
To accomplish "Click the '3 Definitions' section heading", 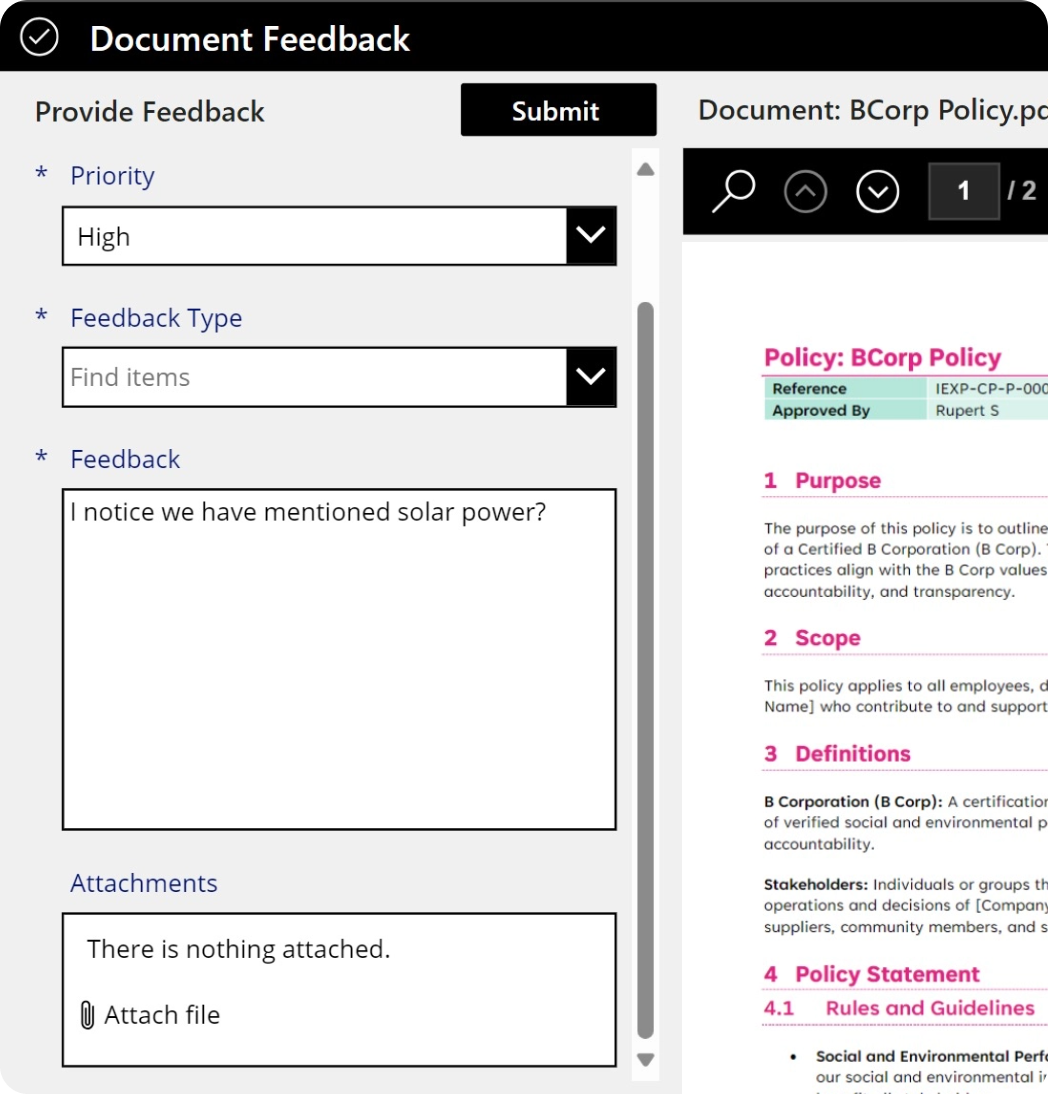I will coord(837,754).
